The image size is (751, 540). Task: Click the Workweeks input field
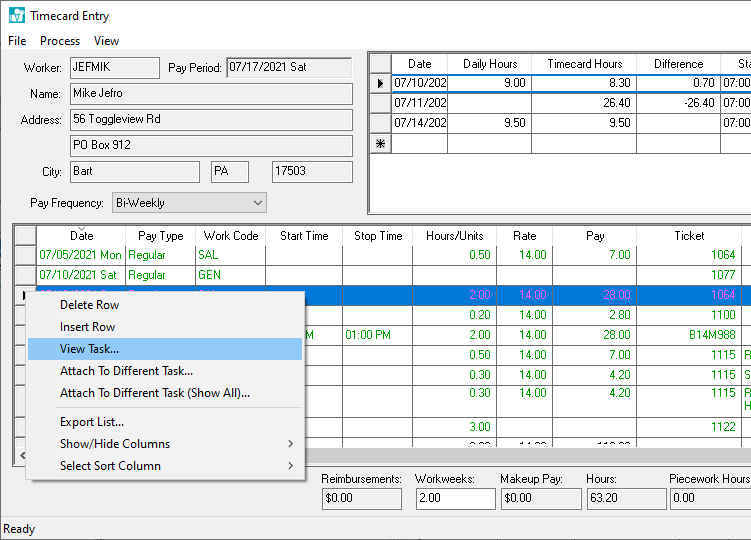pyautogui.click(x=455, y=498)
